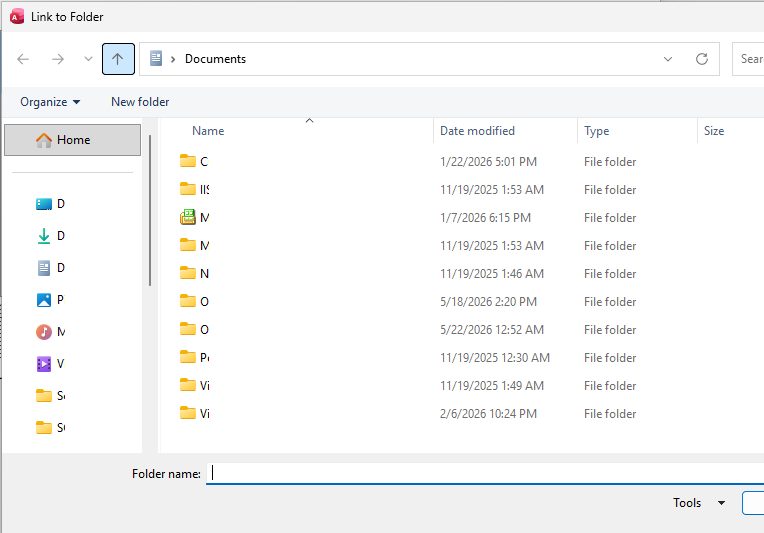Go forward using the right arrow
This screenshot has height=533, width=764.
tap(58, 59)
